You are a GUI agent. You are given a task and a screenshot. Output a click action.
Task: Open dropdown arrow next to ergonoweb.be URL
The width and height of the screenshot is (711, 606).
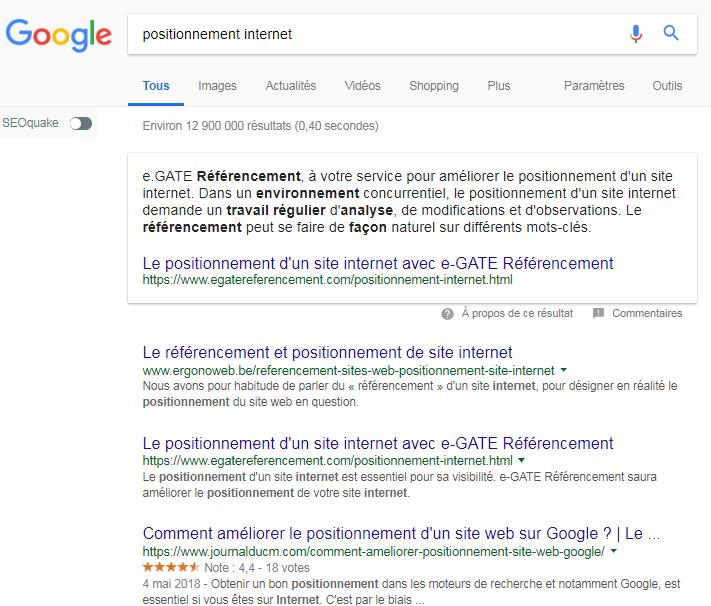click(564, 370)
